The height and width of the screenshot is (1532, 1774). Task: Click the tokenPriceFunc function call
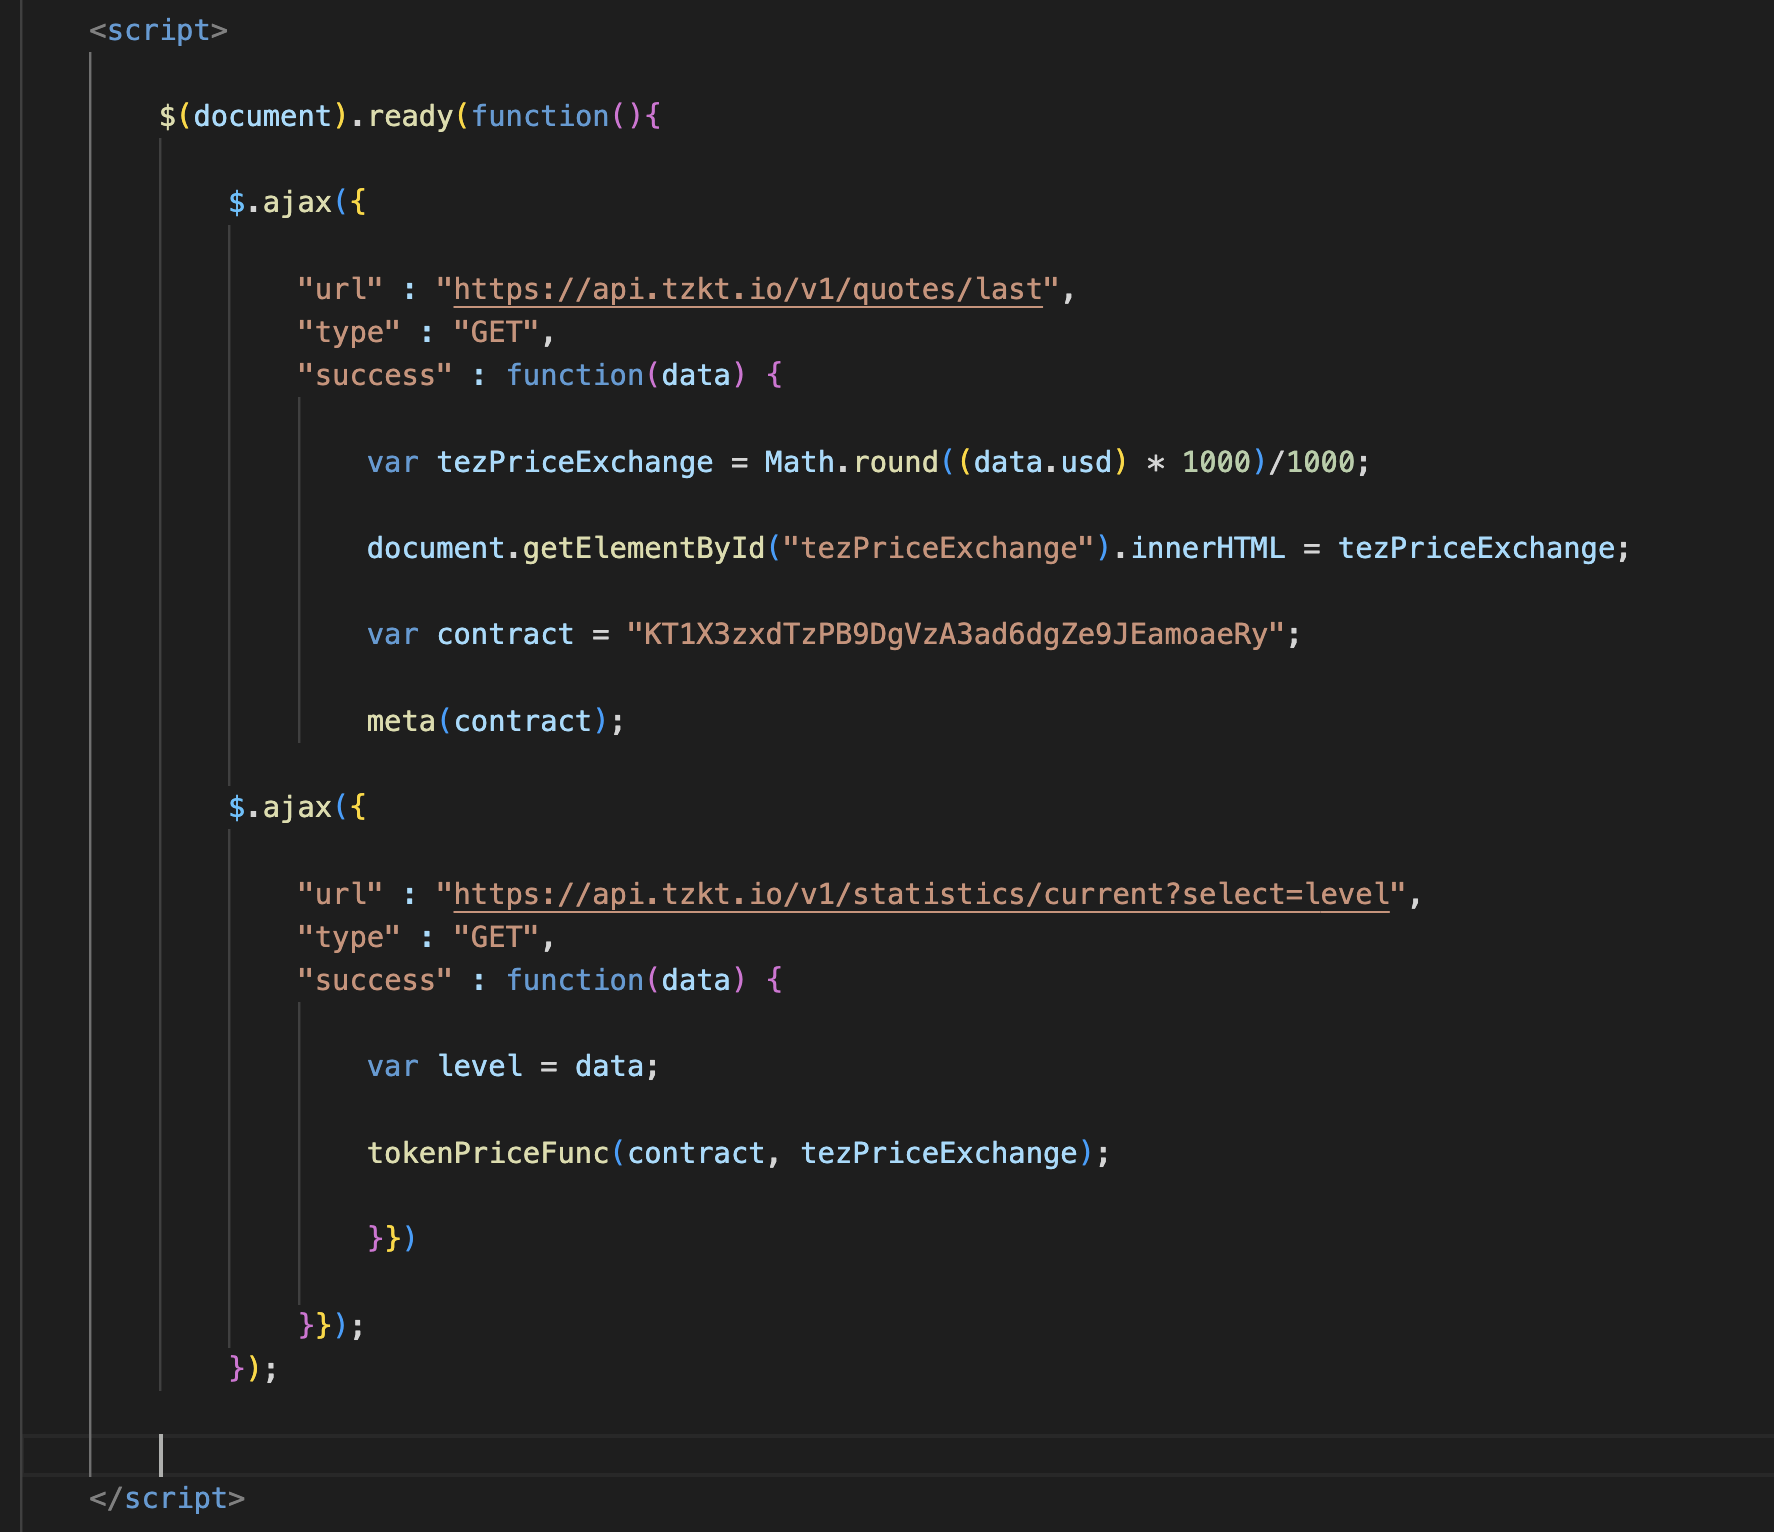coord(488,1153)
